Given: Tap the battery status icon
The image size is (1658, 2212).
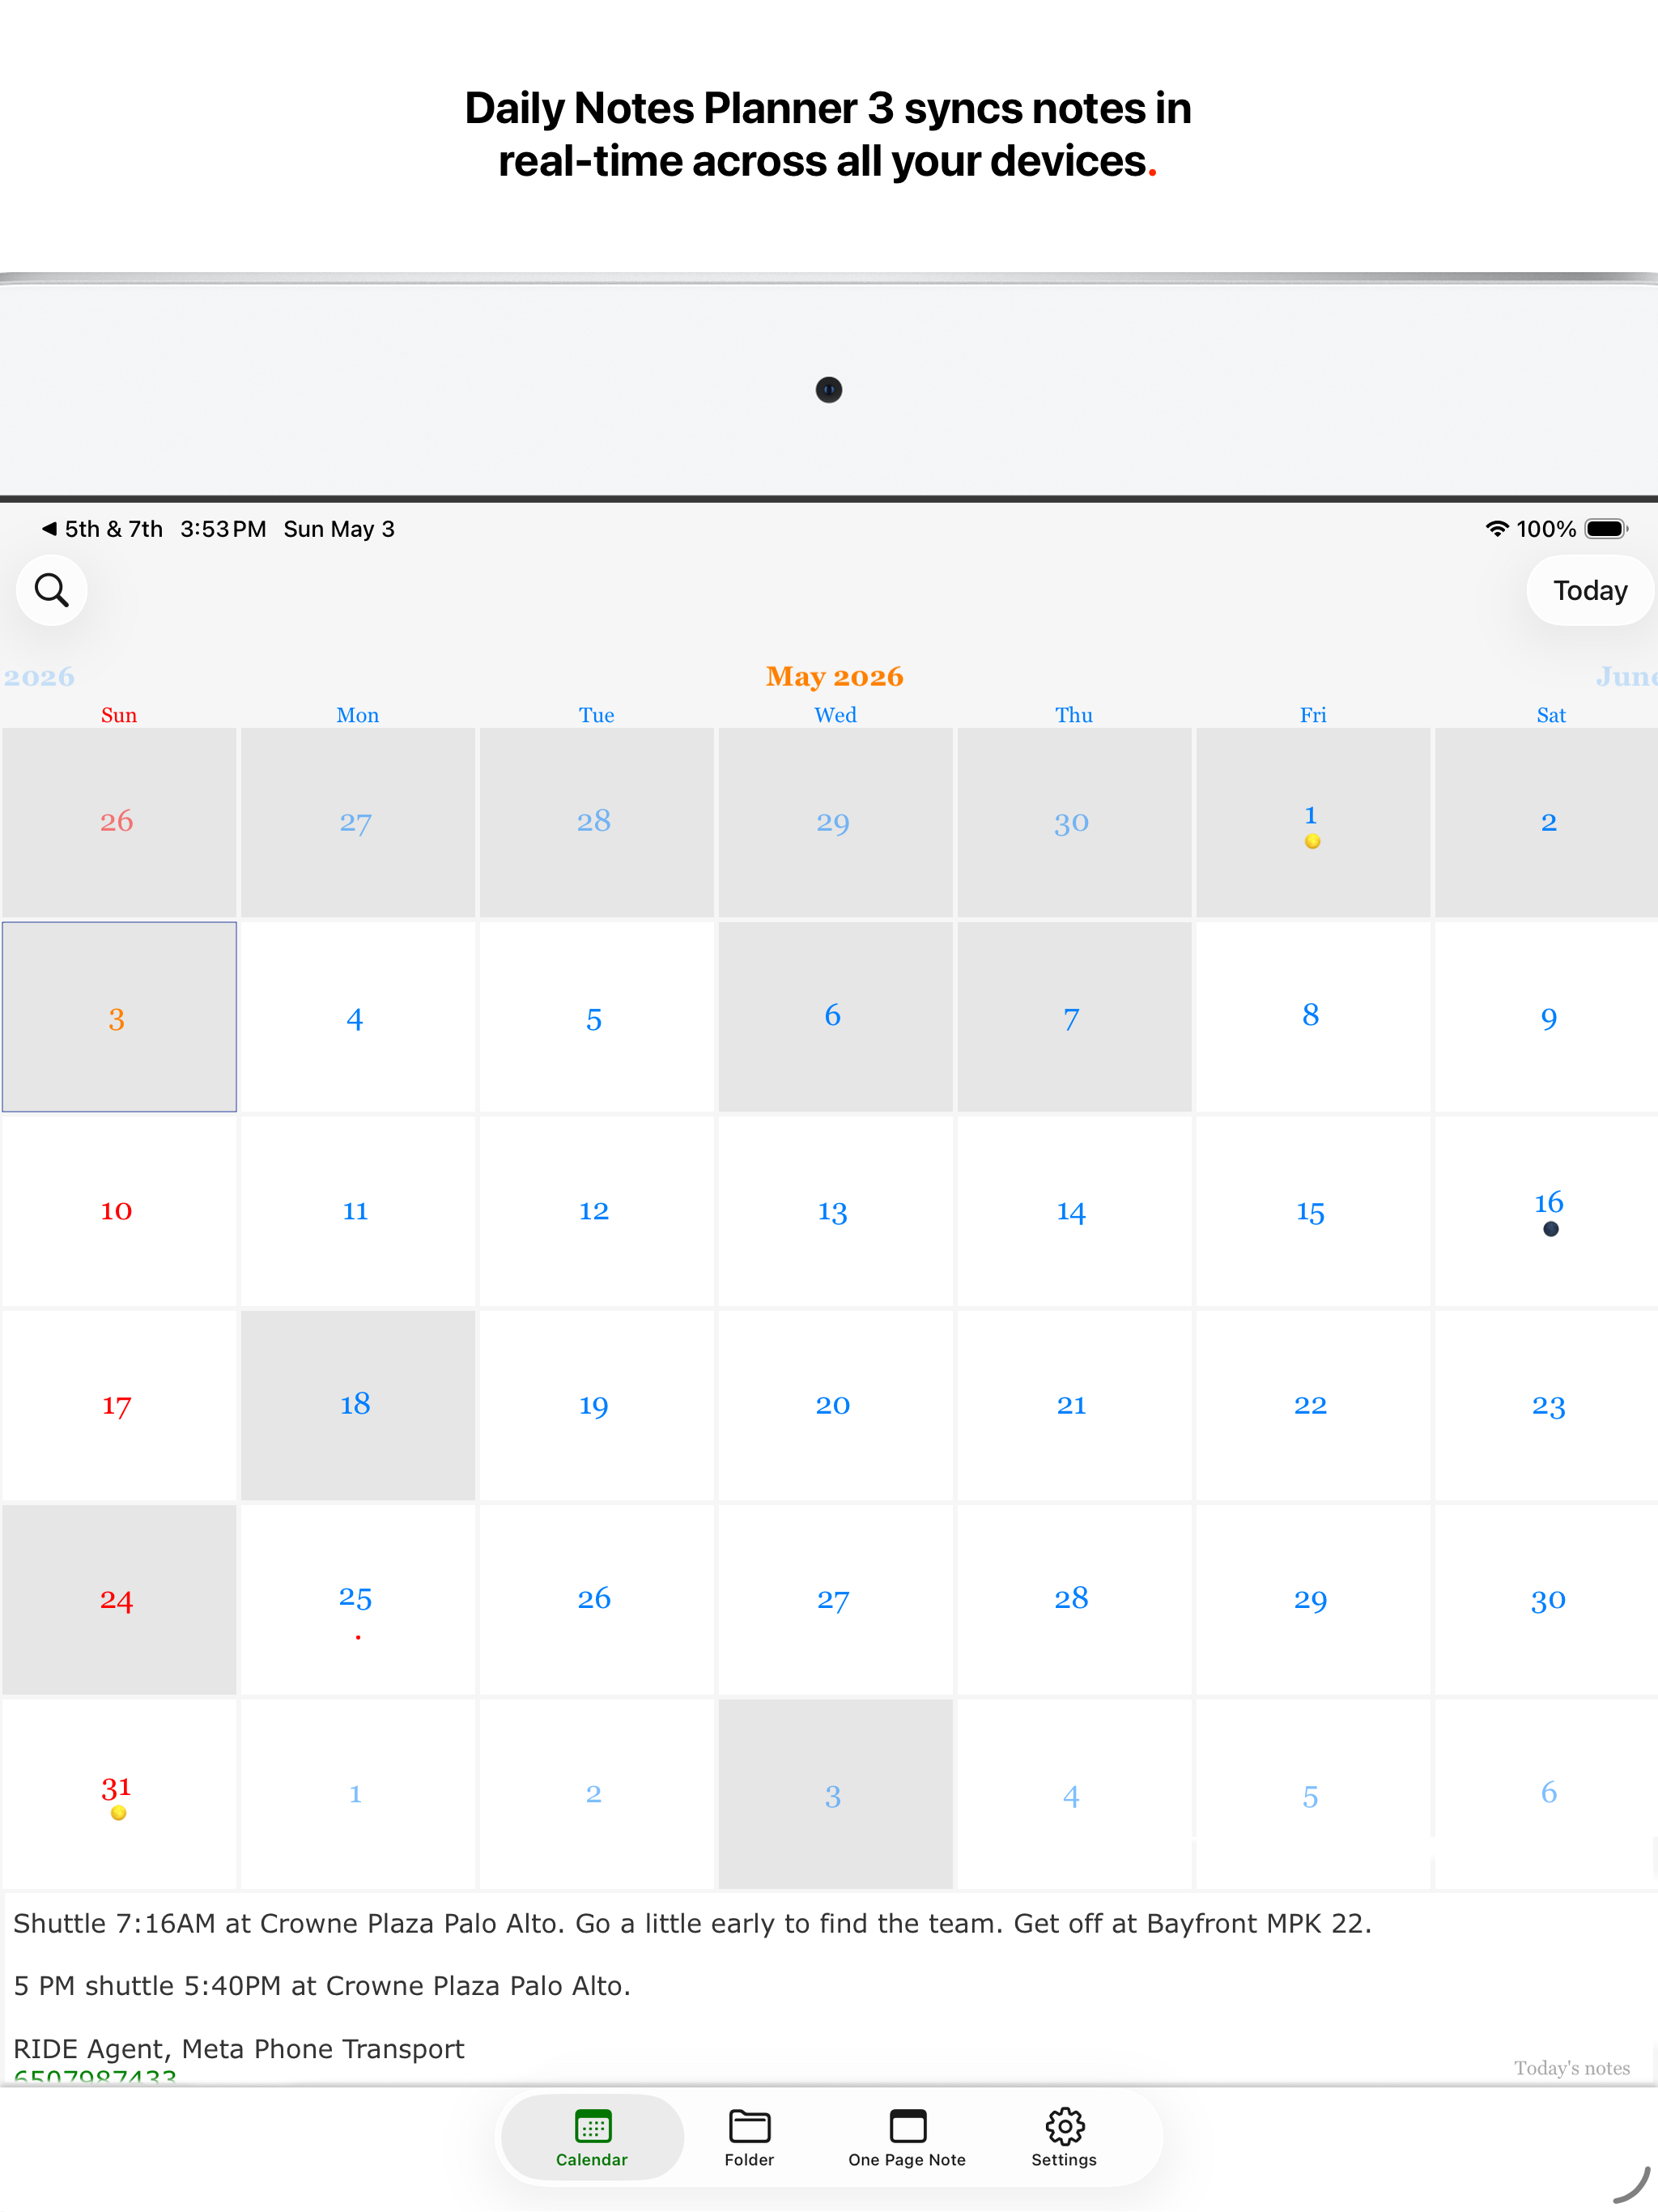Looking at the screenshot, I should (x=1606, y=529).
